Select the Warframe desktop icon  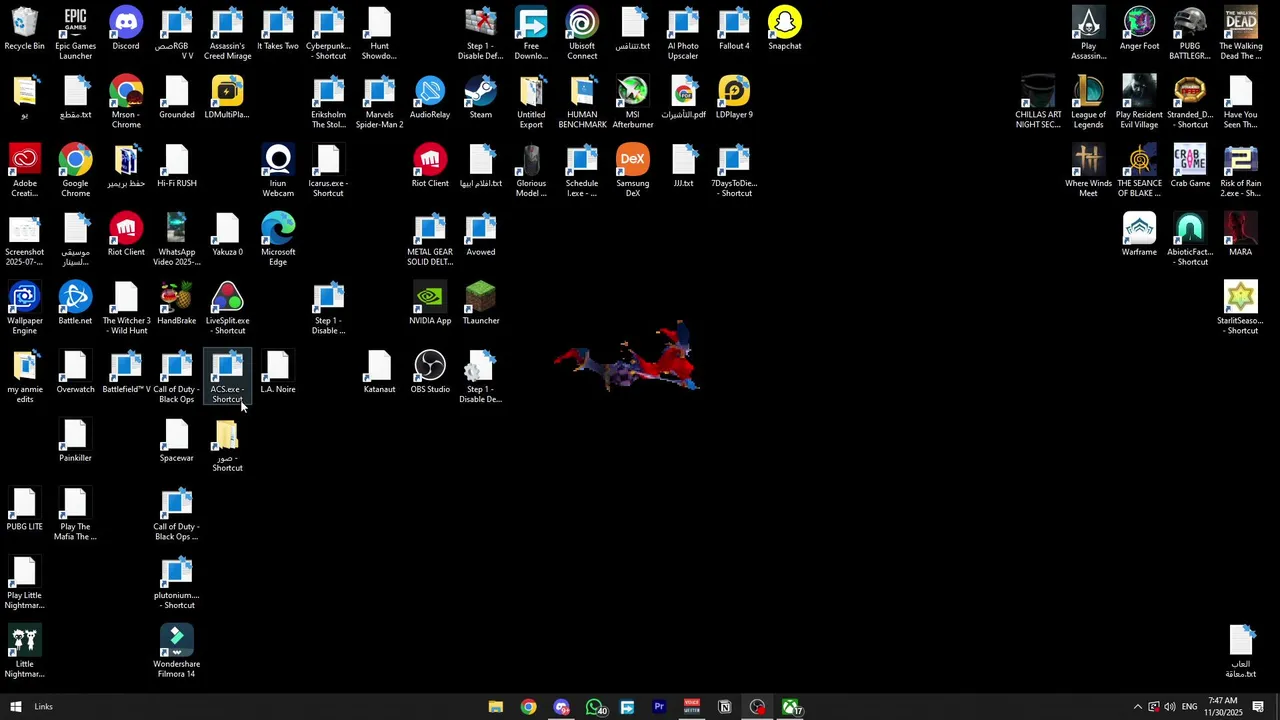(x=1139, y=235)
